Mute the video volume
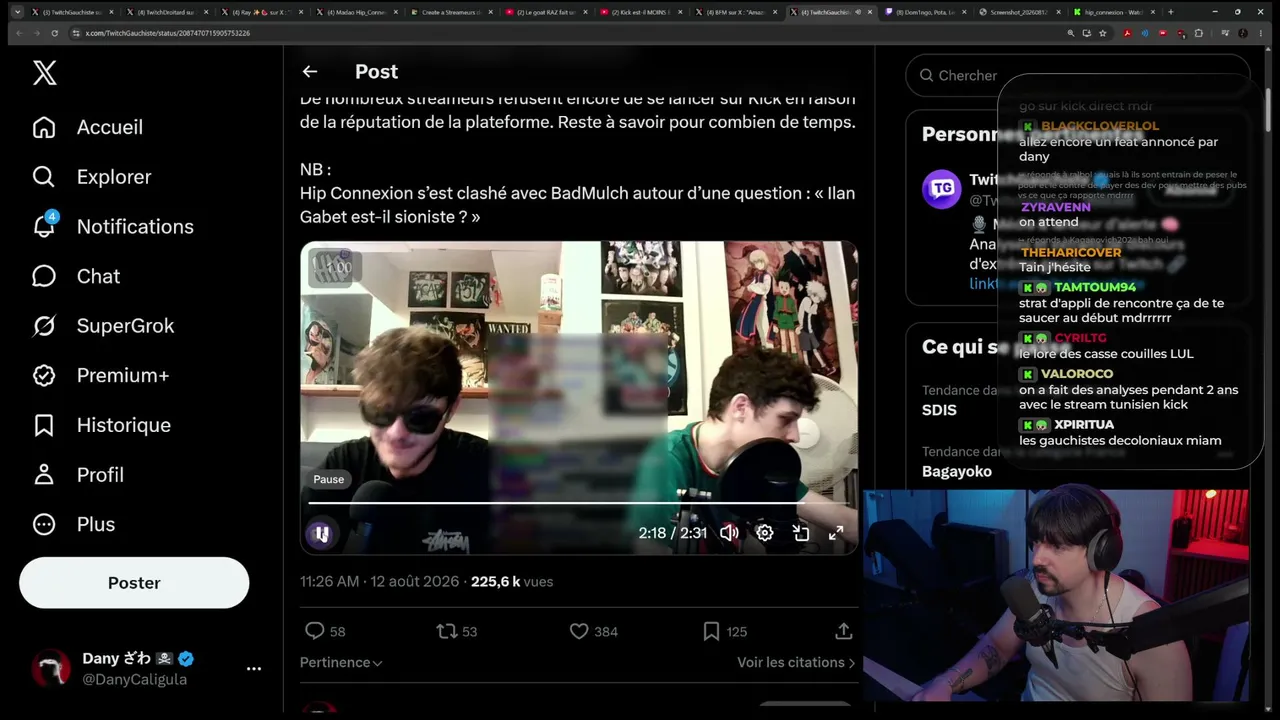1280x720 pixels. [x=729, y=533]
